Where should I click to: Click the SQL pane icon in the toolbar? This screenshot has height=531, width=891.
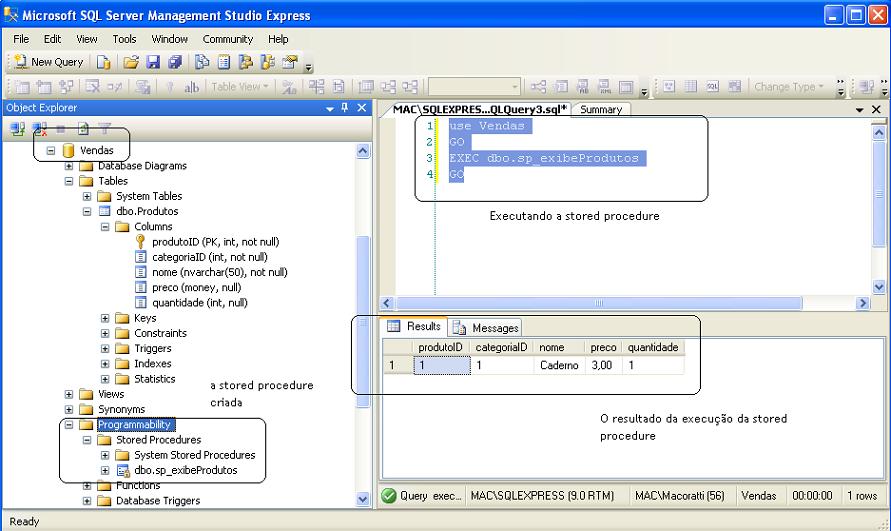[713, 86]
